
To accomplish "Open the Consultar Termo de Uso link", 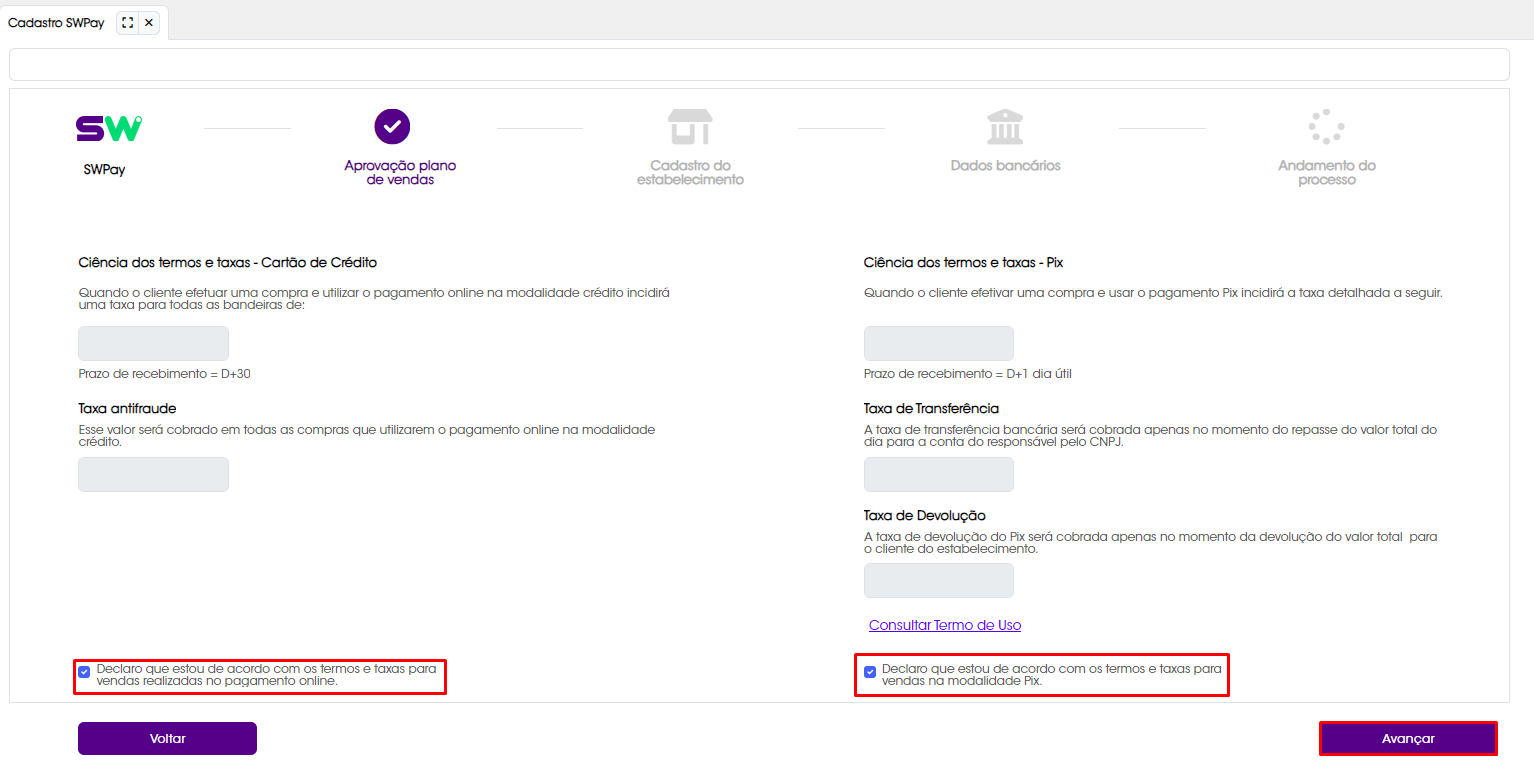I will pos(944,624).
